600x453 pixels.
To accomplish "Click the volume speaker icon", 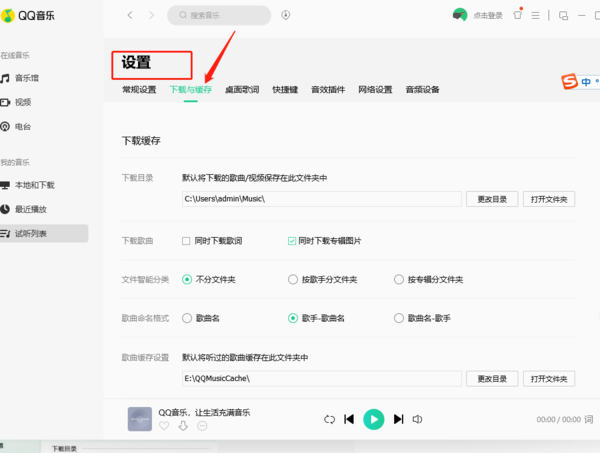I will 419,419.
